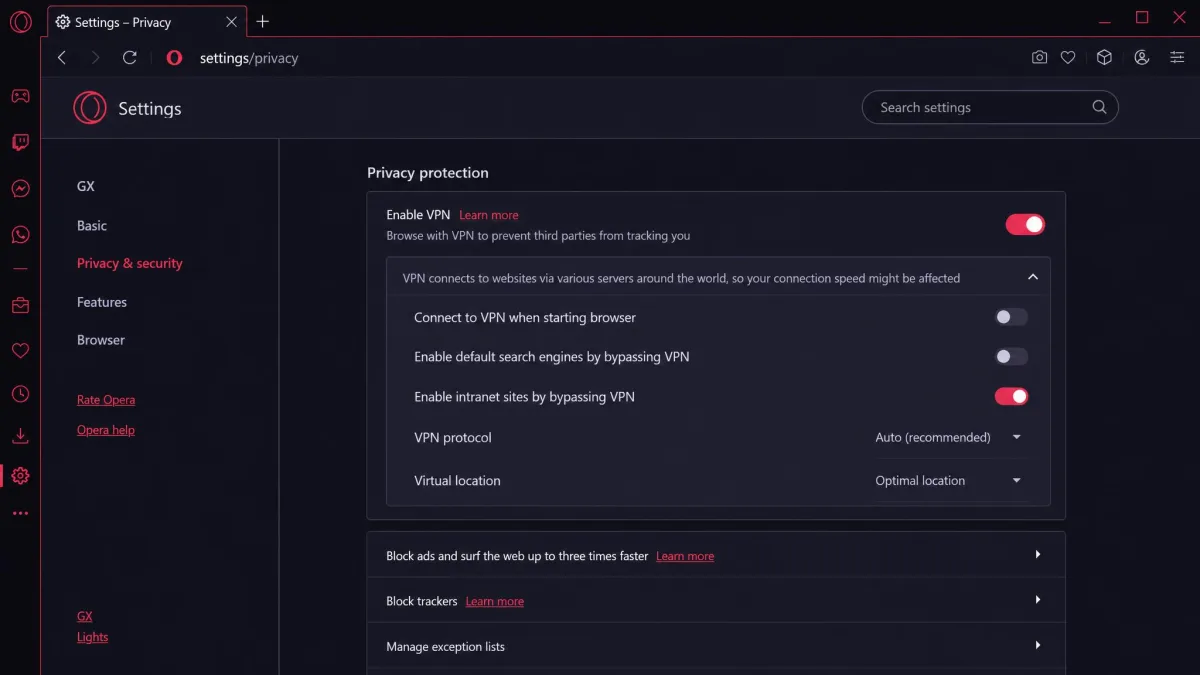Click the settings/privacy address bar
The image size is (1200, 675).
click(x=249, y=58)
